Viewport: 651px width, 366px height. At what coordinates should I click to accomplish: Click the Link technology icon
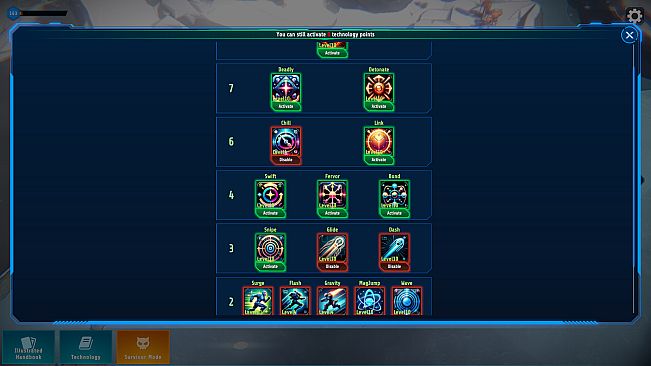click(x=379, y=141)
